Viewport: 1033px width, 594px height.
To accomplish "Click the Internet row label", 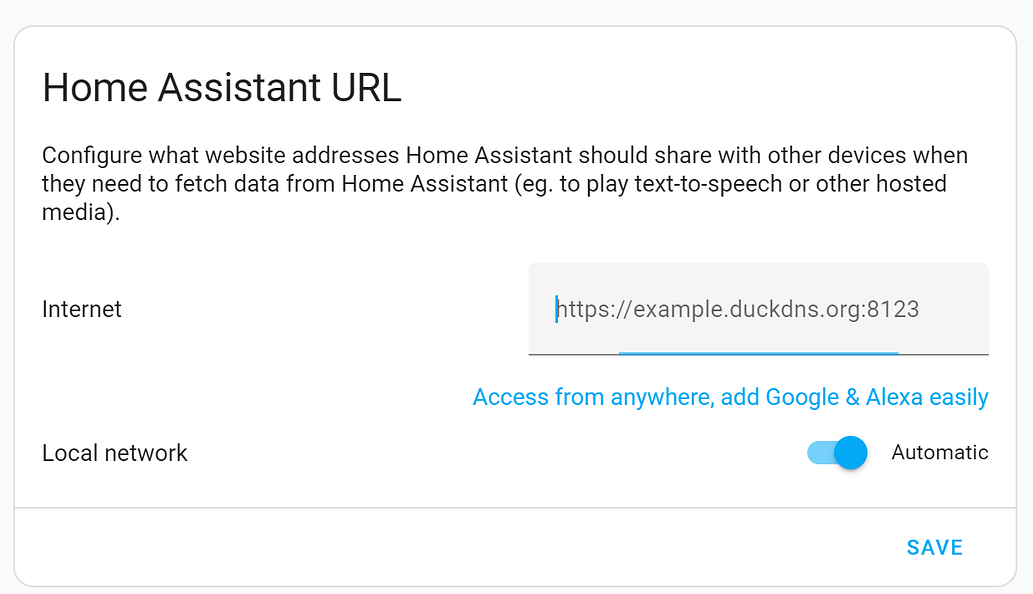I will point(81,309).
